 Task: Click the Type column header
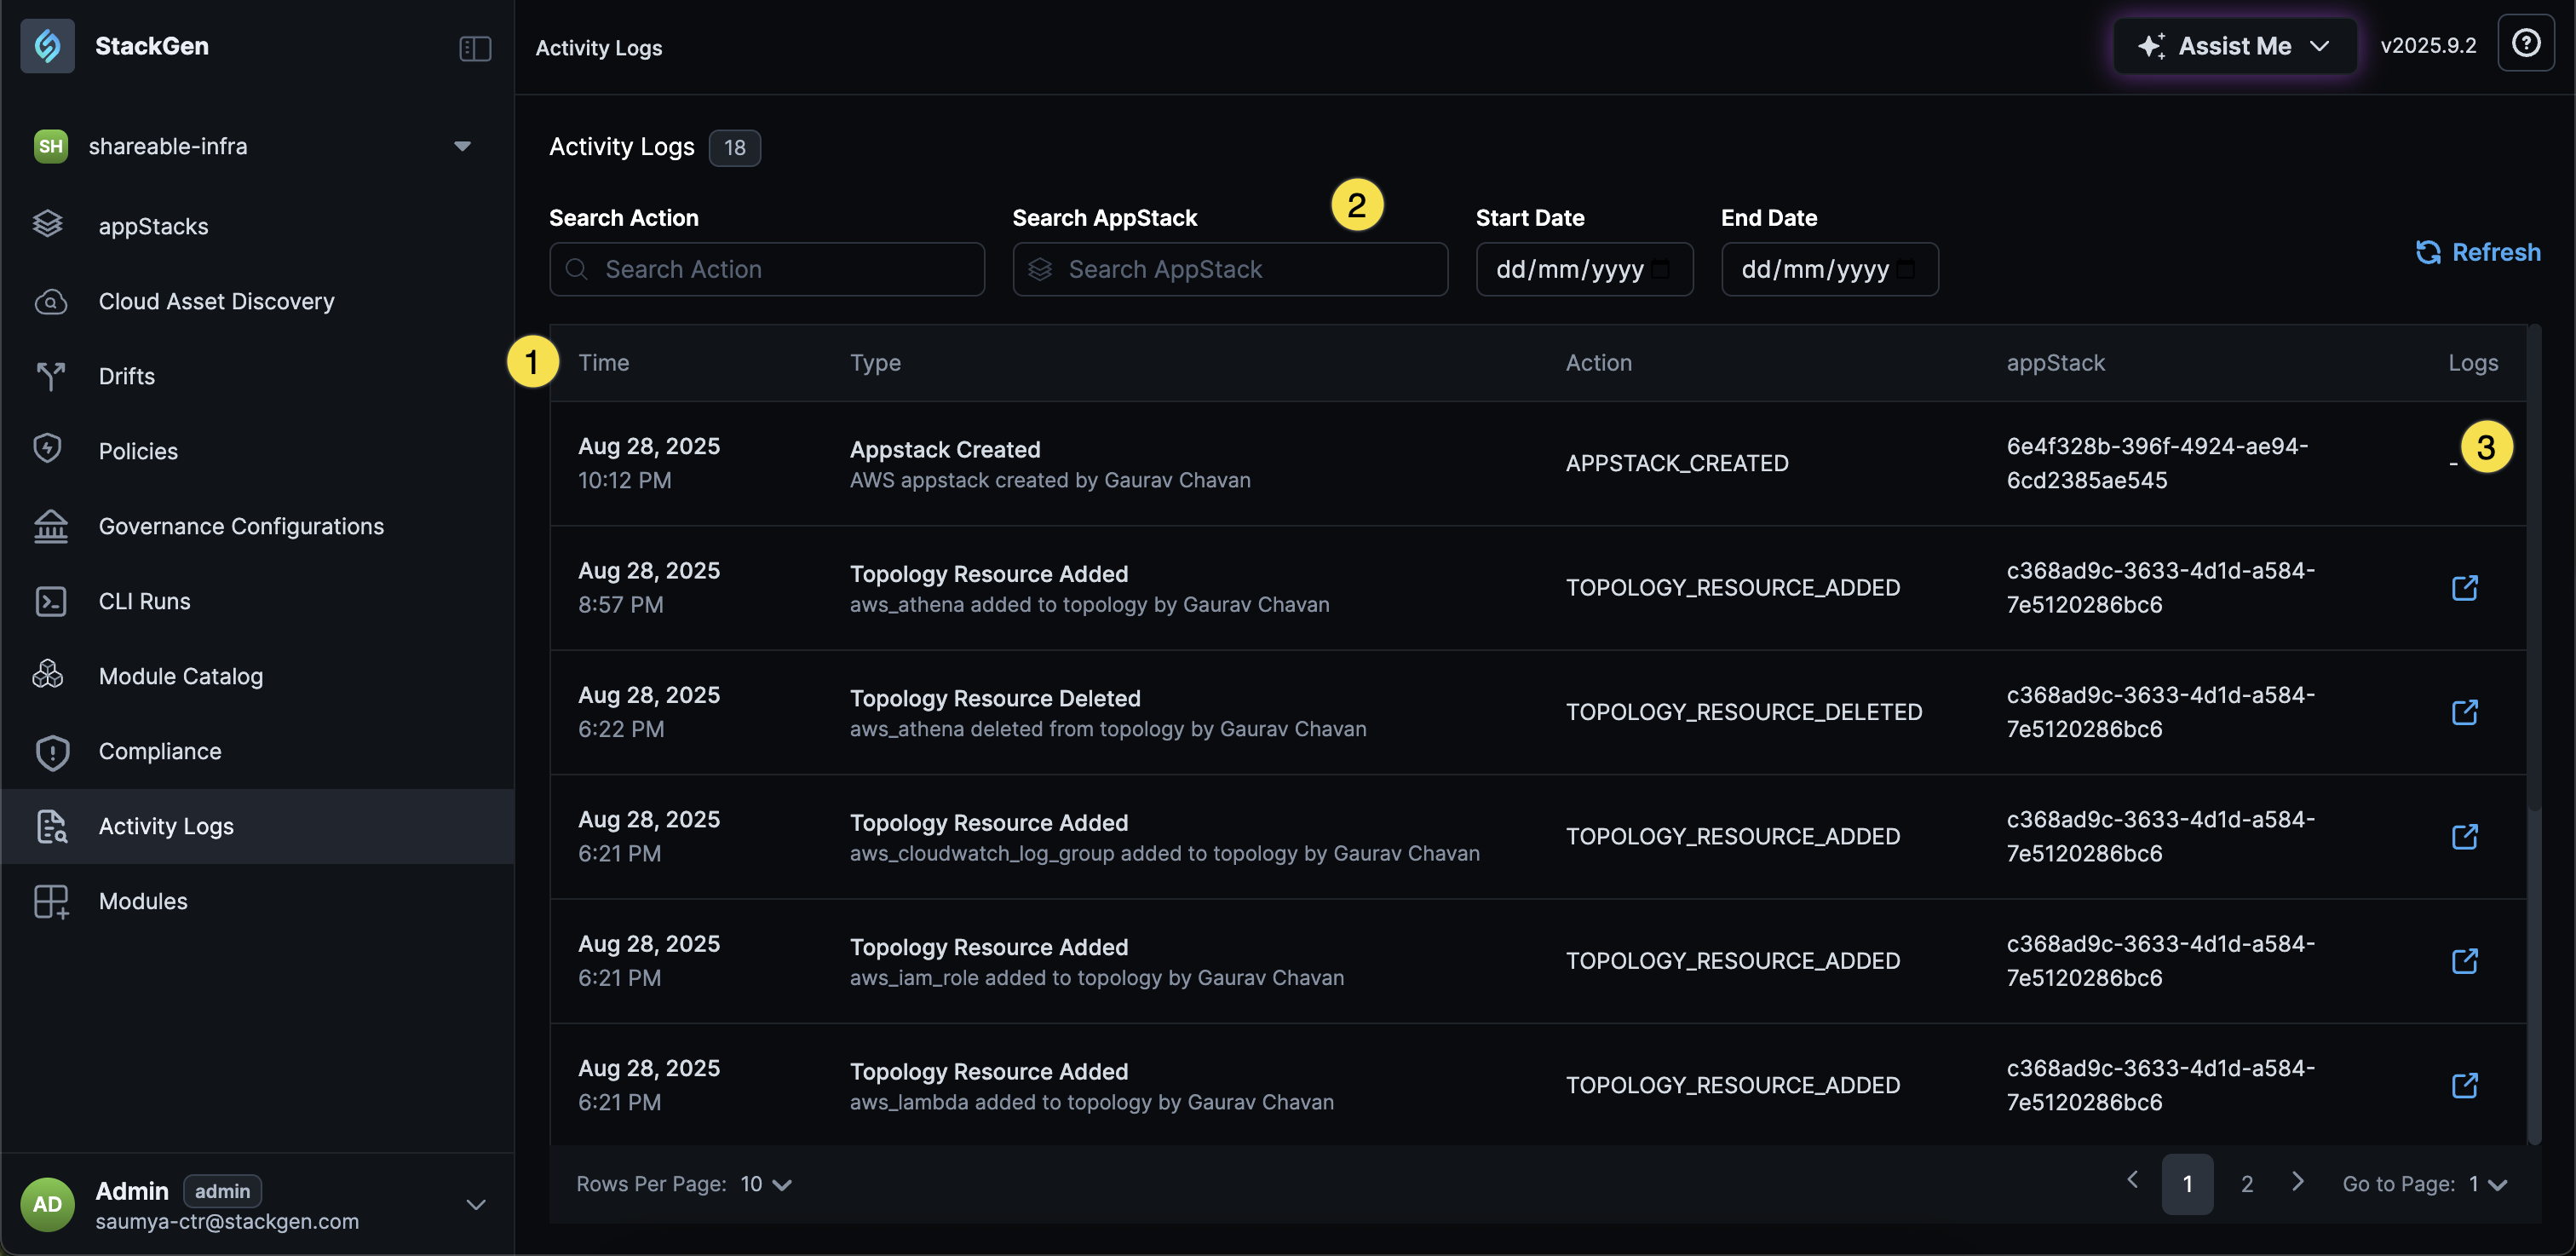875,363
